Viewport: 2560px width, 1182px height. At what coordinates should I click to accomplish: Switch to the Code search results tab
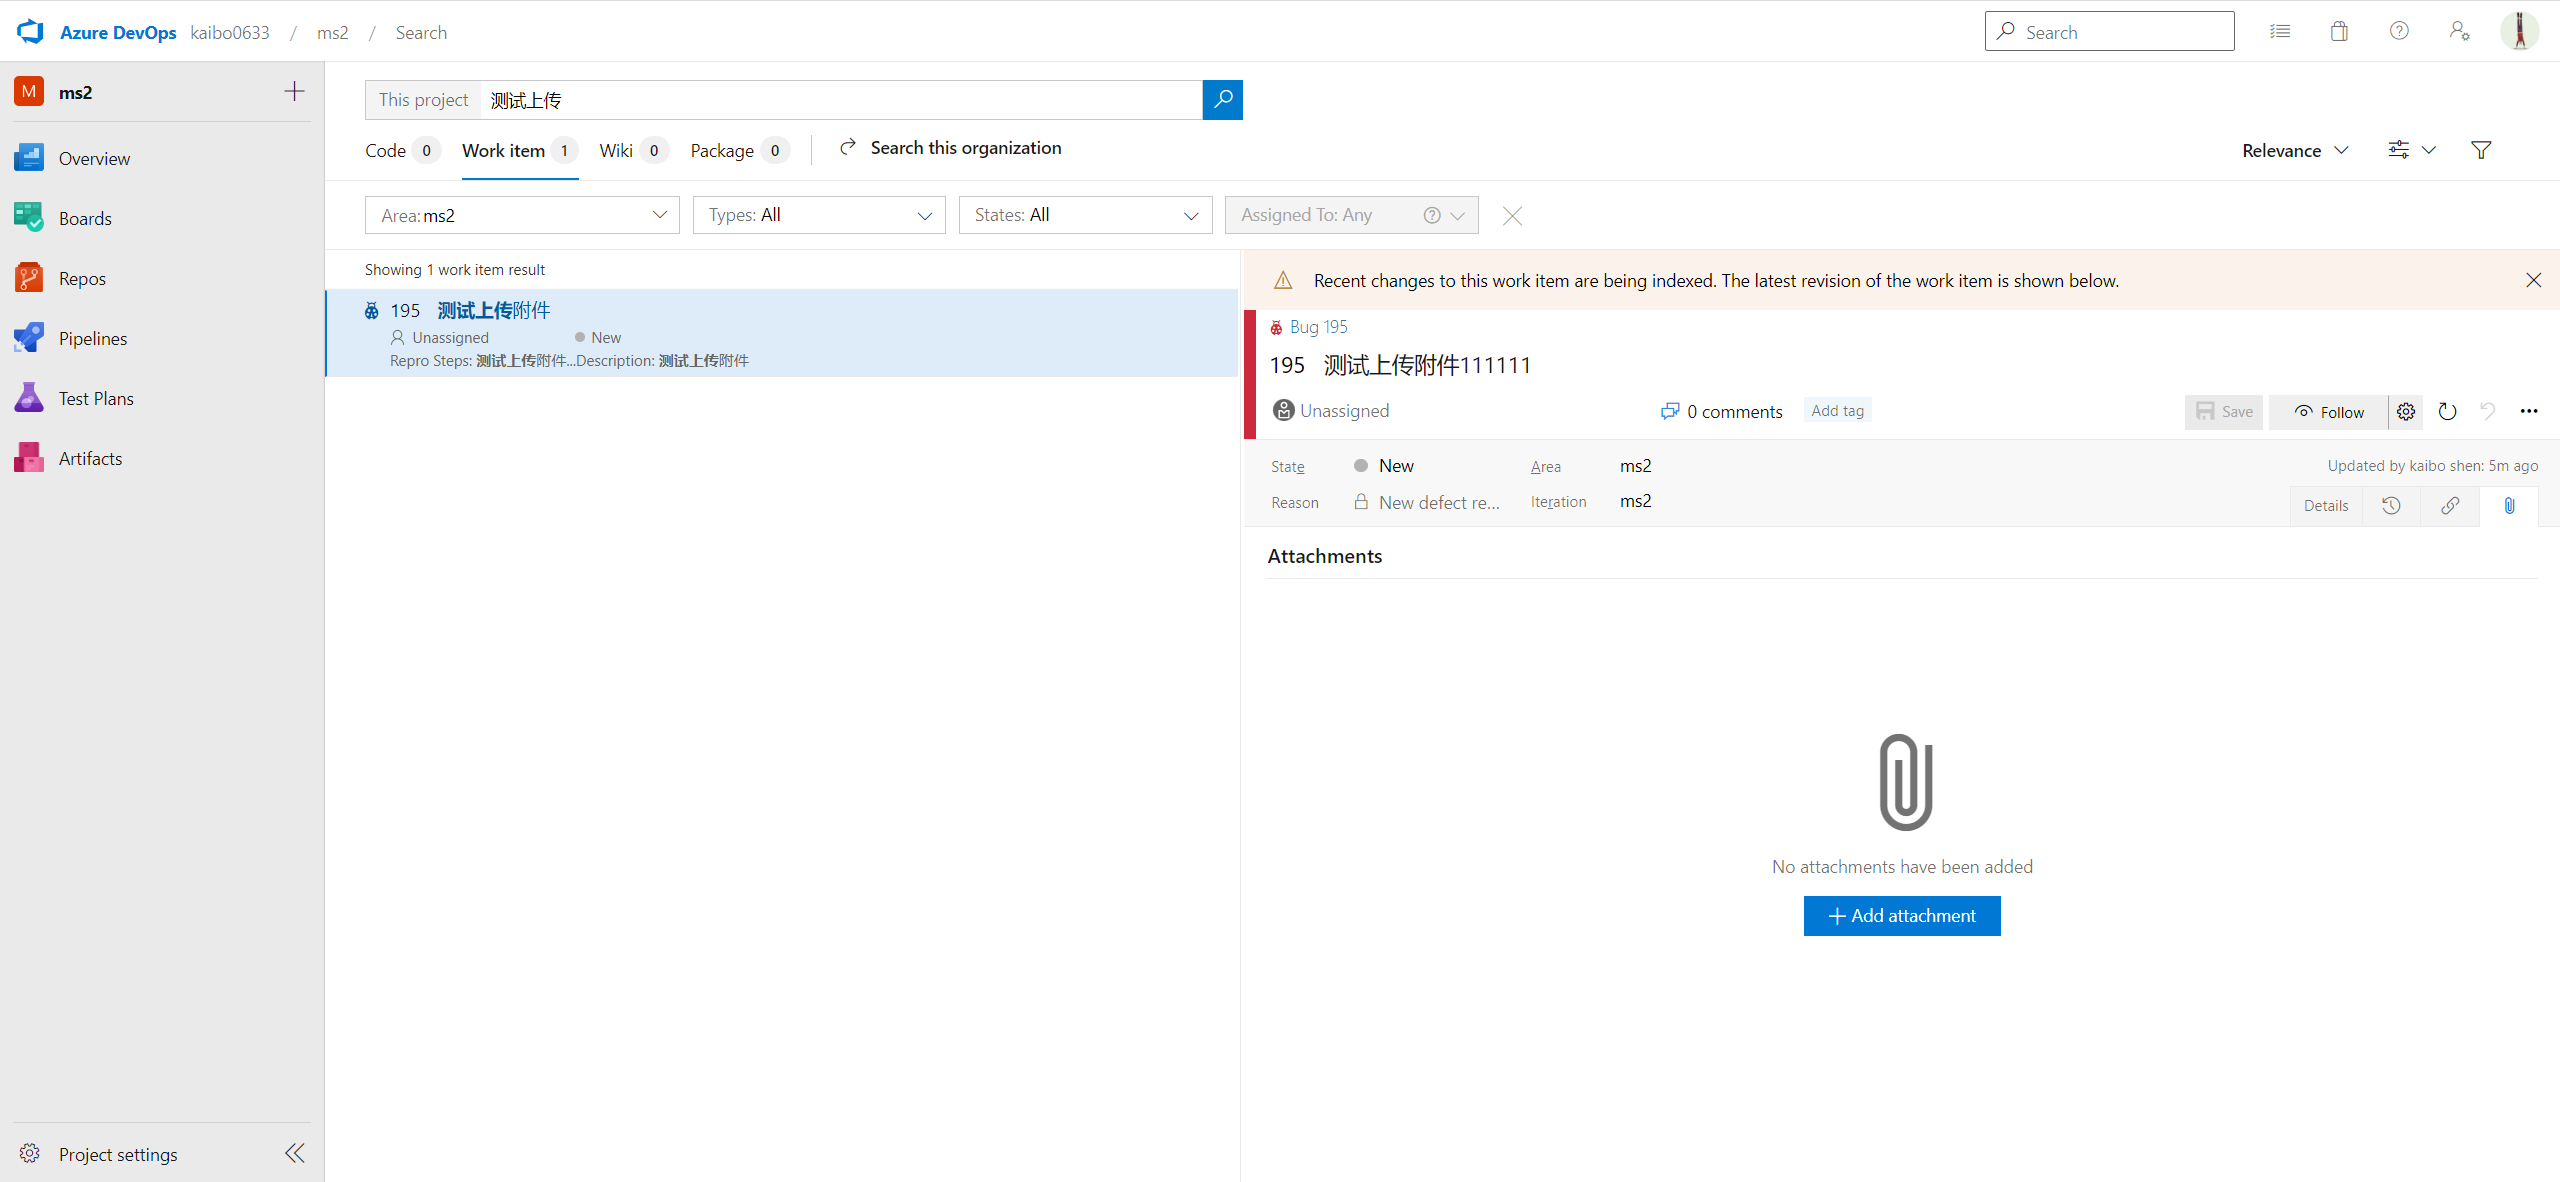[383, 150]
